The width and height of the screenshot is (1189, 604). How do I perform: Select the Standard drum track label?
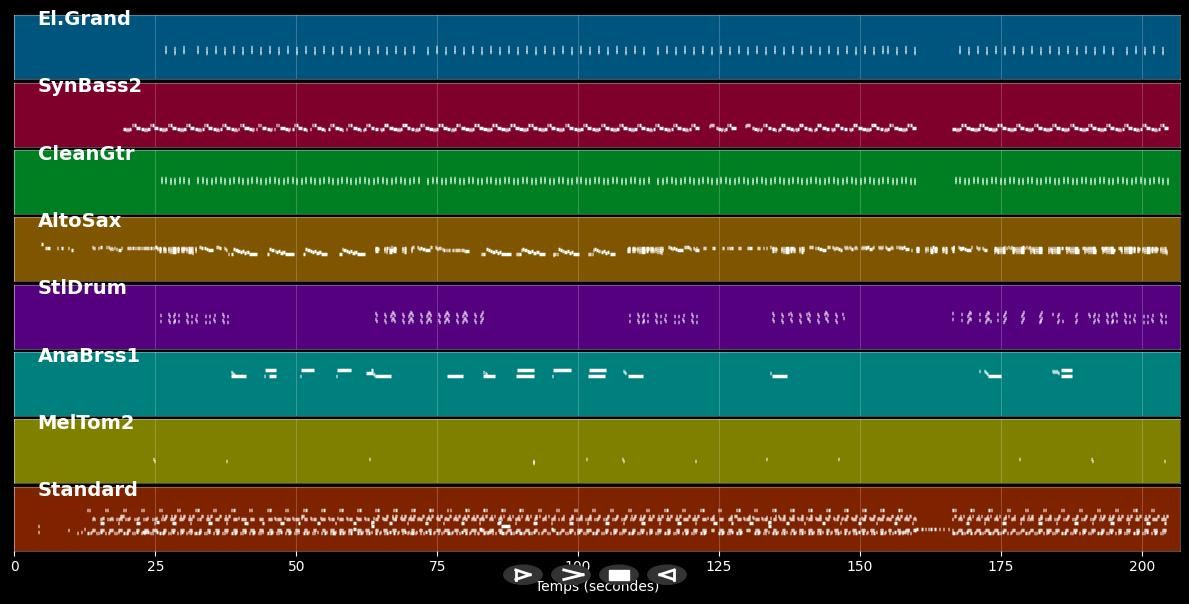(x=88, y=490)
